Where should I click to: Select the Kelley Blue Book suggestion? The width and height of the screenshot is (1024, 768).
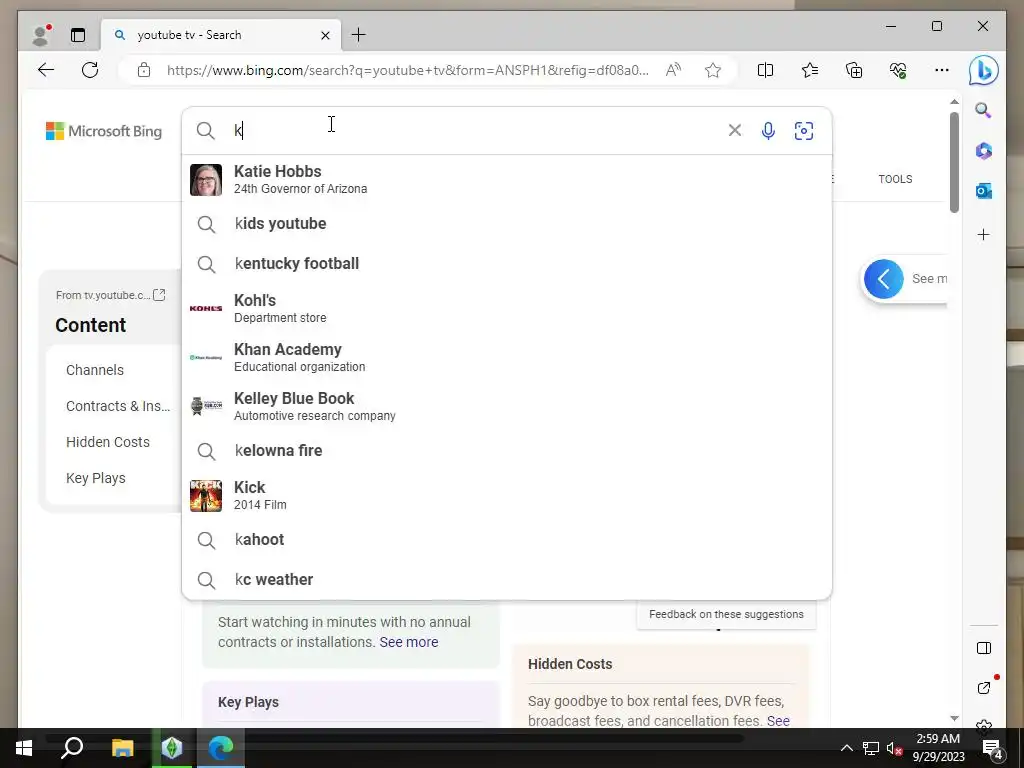pos(506,406)
